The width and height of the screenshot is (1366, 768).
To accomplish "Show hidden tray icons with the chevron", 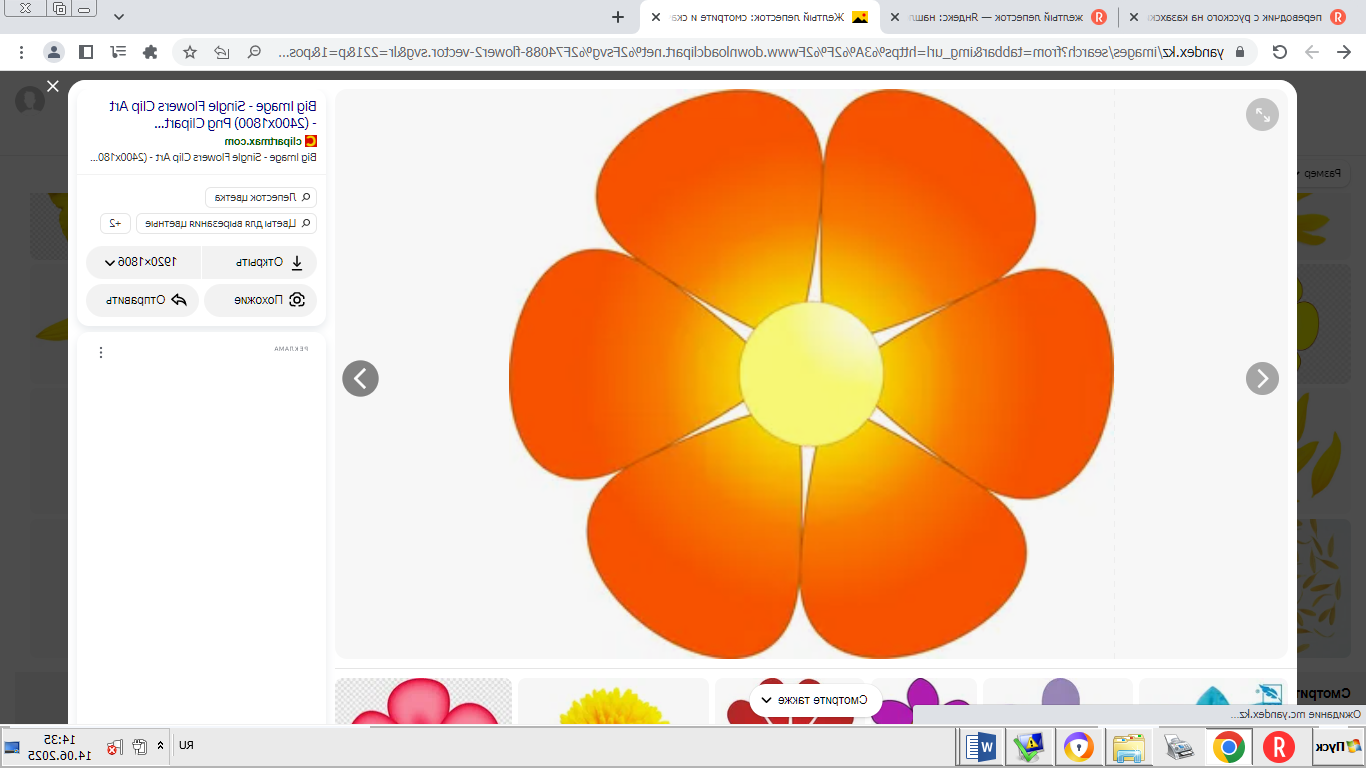I will [x=161, y=746].
